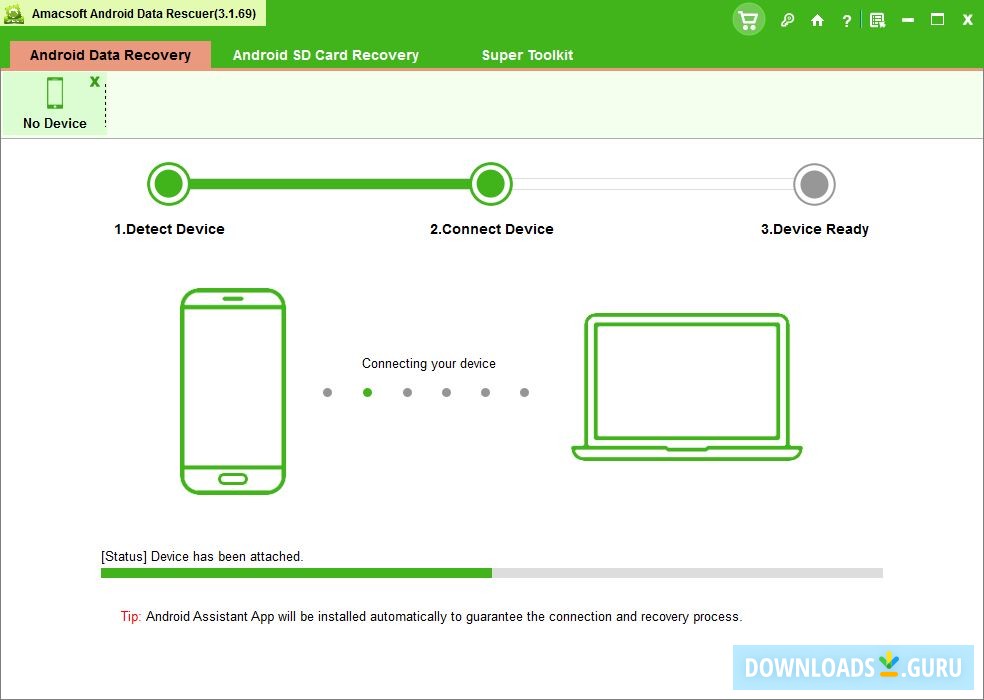Click the Detect Device step circle

tap(169, 184)
